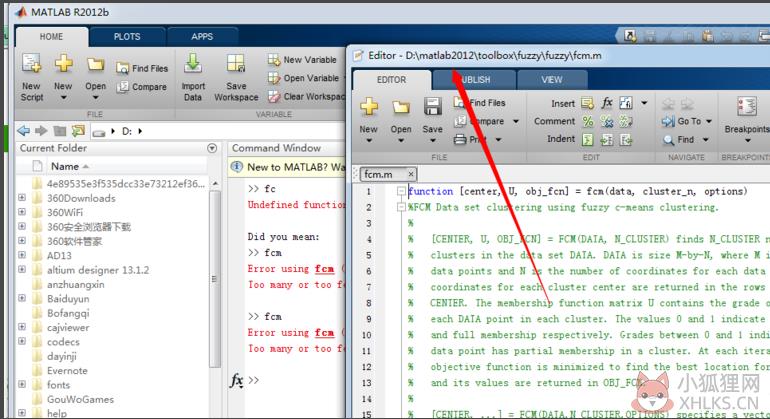The height and width of the screenshot is (419, 770).
Task: Click the Find magnifier in Editor NAVIGATE group
Action: tap(668, 140)
